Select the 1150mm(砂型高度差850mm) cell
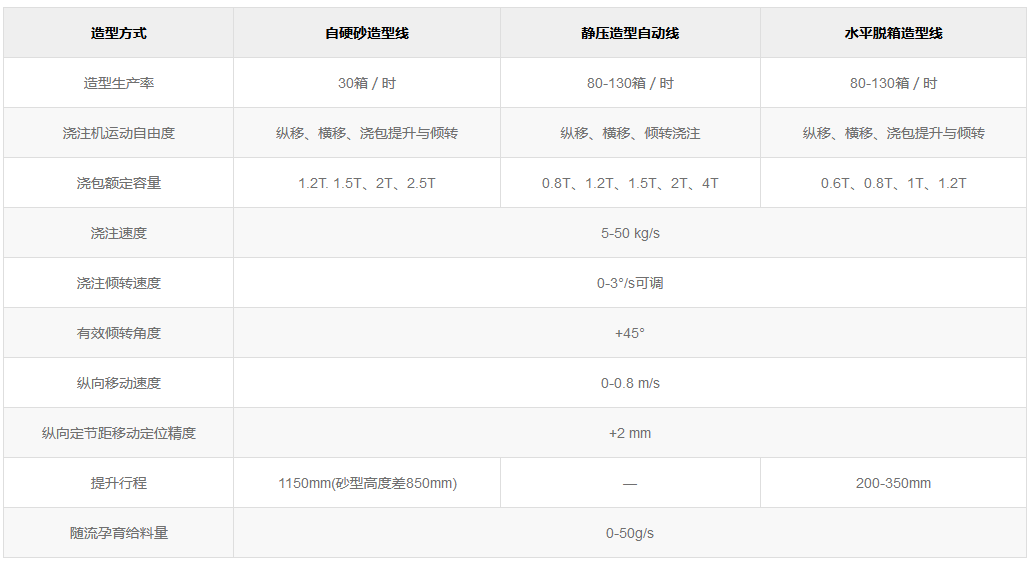The height and width of the screenshot is (564, 1035). click(x=367, y=483)
